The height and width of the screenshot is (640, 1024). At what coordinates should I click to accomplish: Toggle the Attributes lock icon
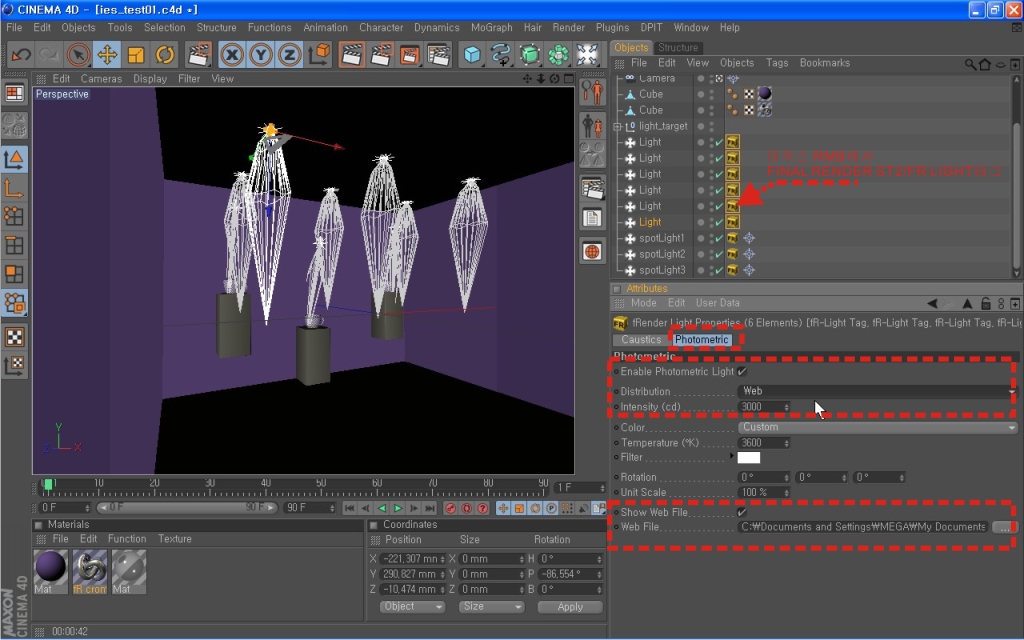[985, 303]
